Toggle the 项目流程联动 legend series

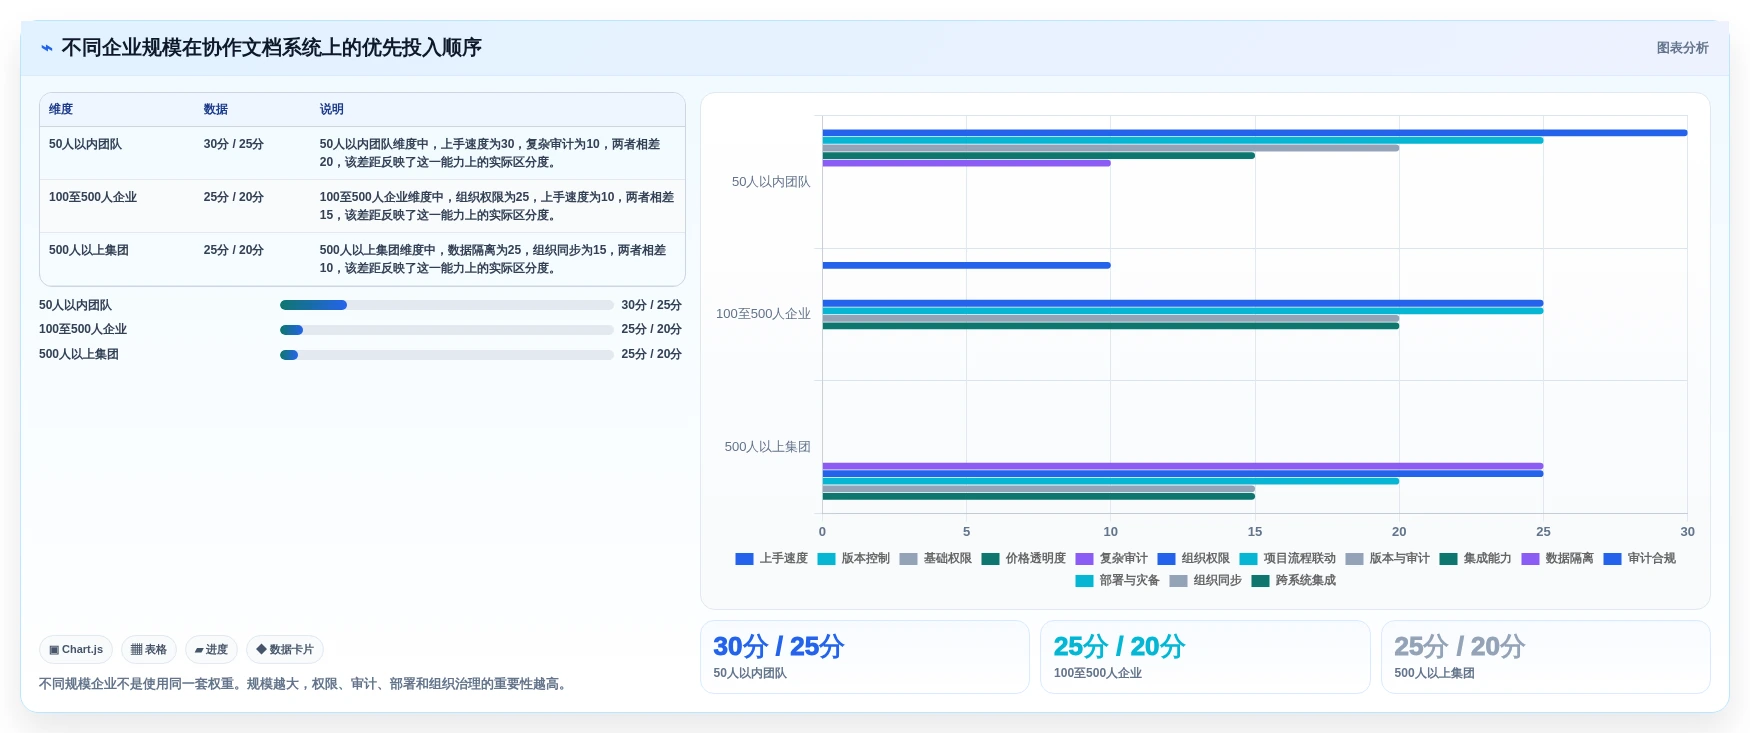(1287, 558)
